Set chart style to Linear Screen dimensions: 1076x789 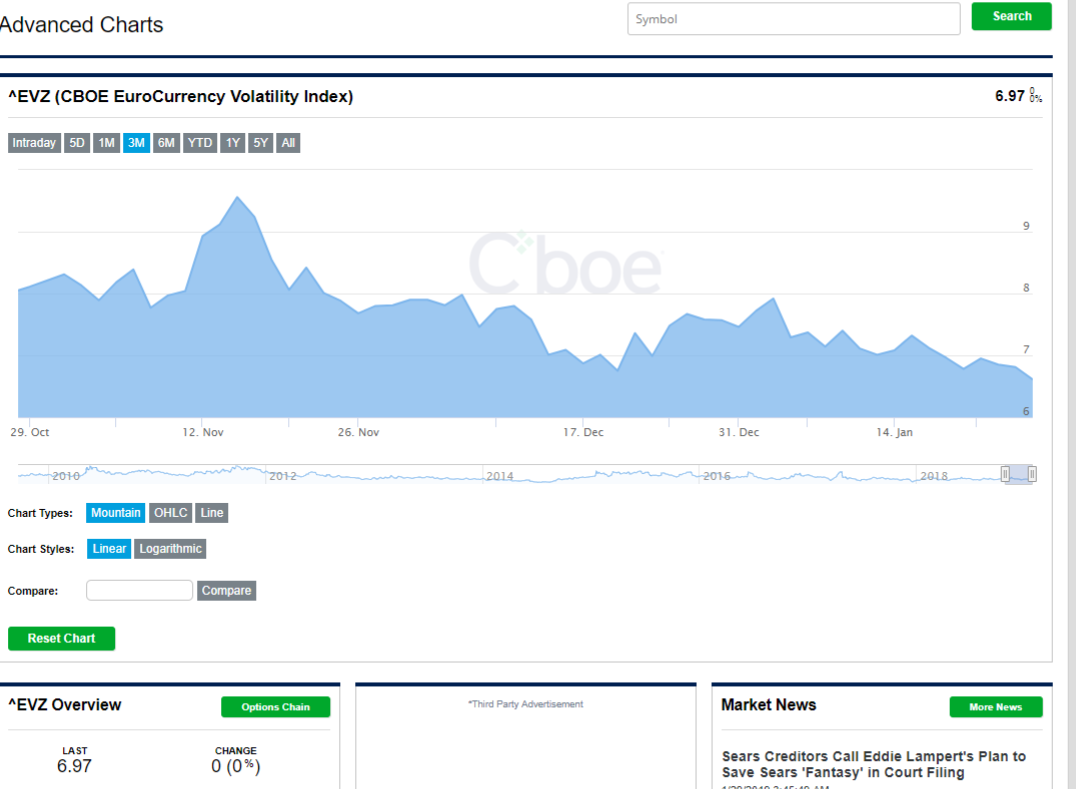pyautogui.click(x=109, y=549)
